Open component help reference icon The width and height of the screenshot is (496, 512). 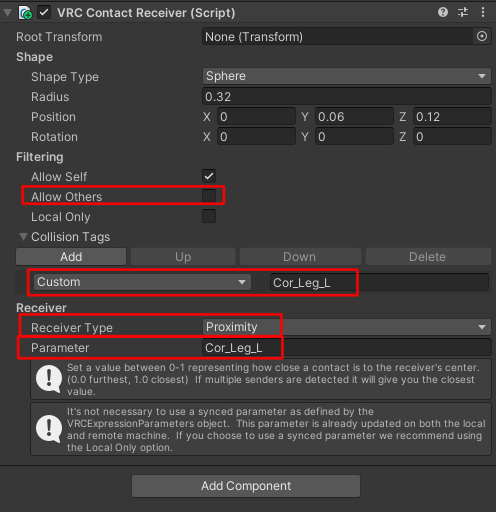443,12
